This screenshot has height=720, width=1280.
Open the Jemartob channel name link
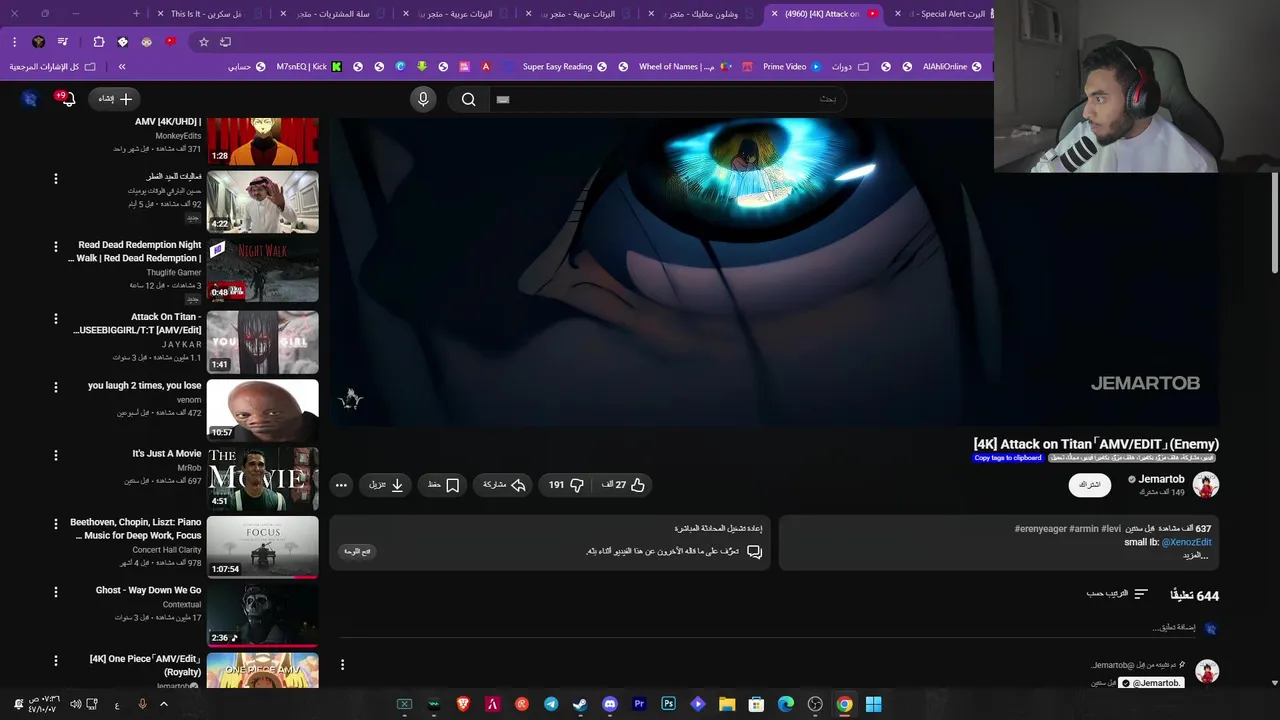click(1161, 479)
